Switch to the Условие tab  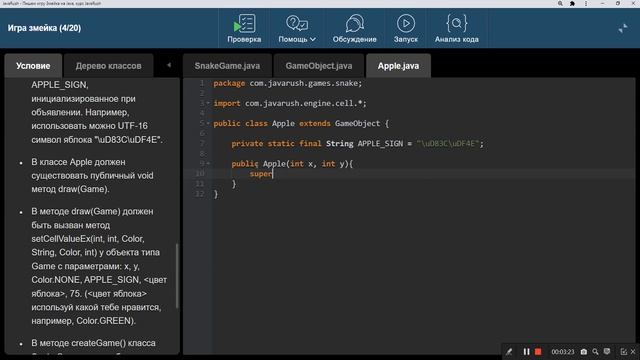click(33, 66)
